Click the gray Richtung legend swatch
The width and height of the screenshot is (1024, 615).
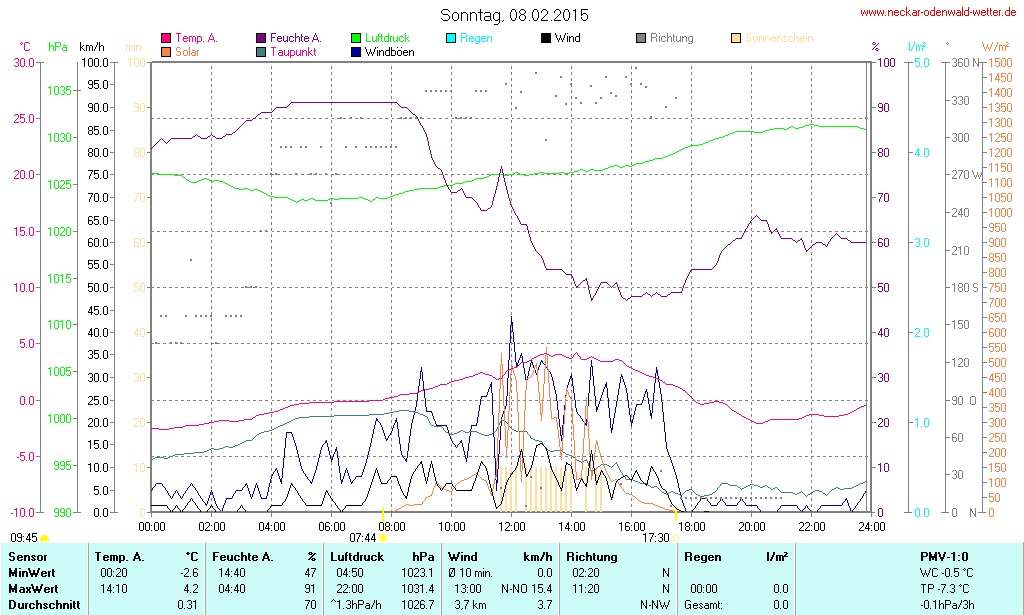pos(641,38)
